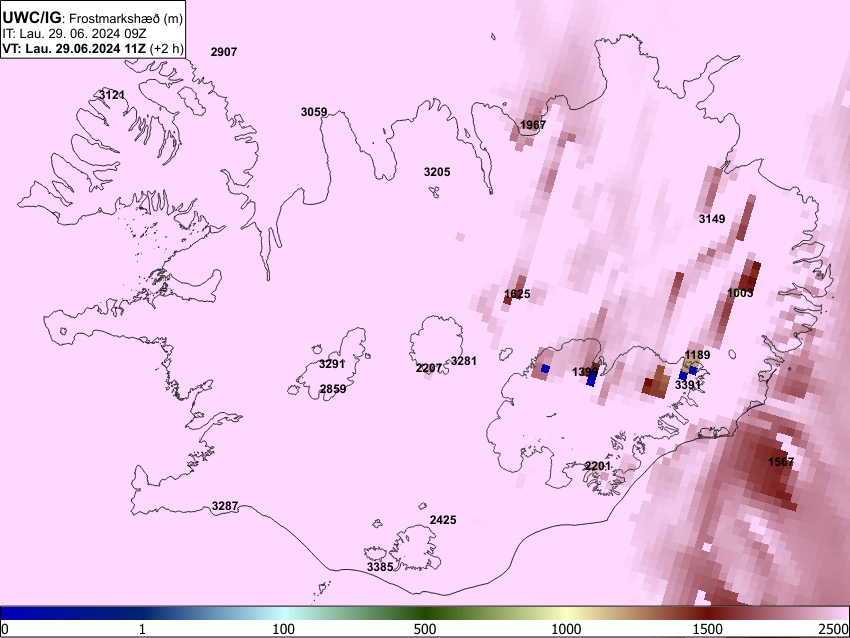Click the 1967 value label
The width and height of the screenshot is (850, 638).
[x=533, y=125]
